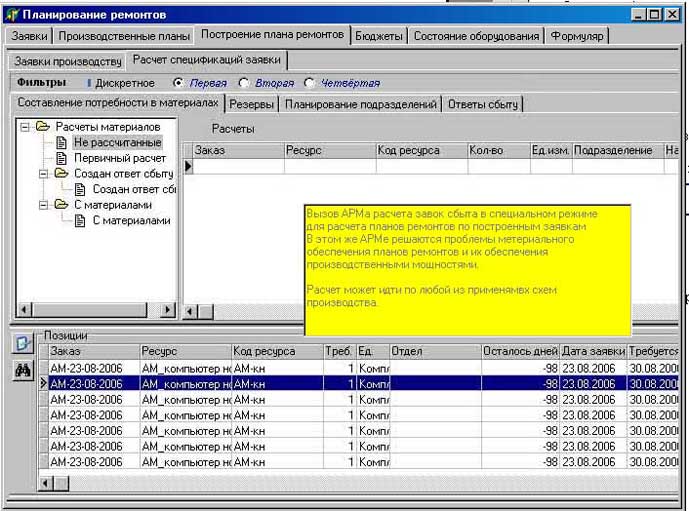This screenshot has width=689, height=511.
Task: Collapse the Создан ответ сбыту folder node
Action: click(43, 174)
